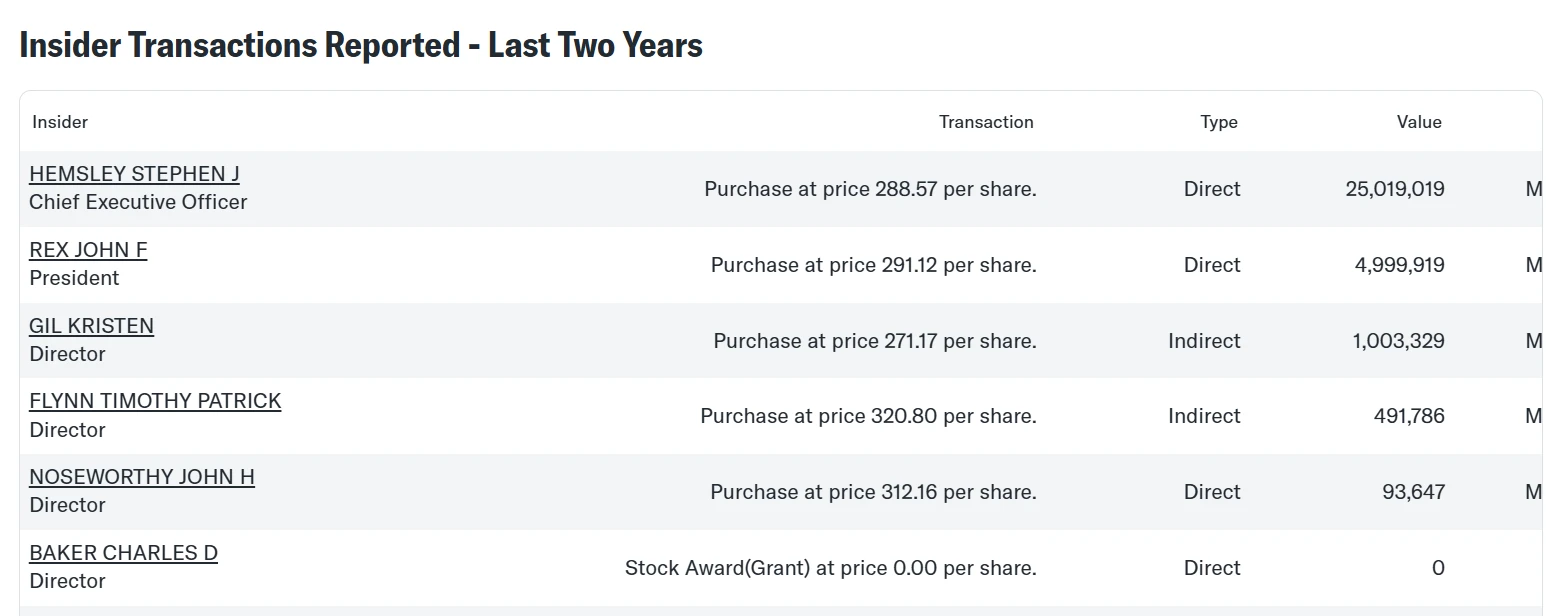This screenshot has width=1546, height=616.
Task: Click the purchase at 271.17 transaction text
Action: [x=875, y=341]
